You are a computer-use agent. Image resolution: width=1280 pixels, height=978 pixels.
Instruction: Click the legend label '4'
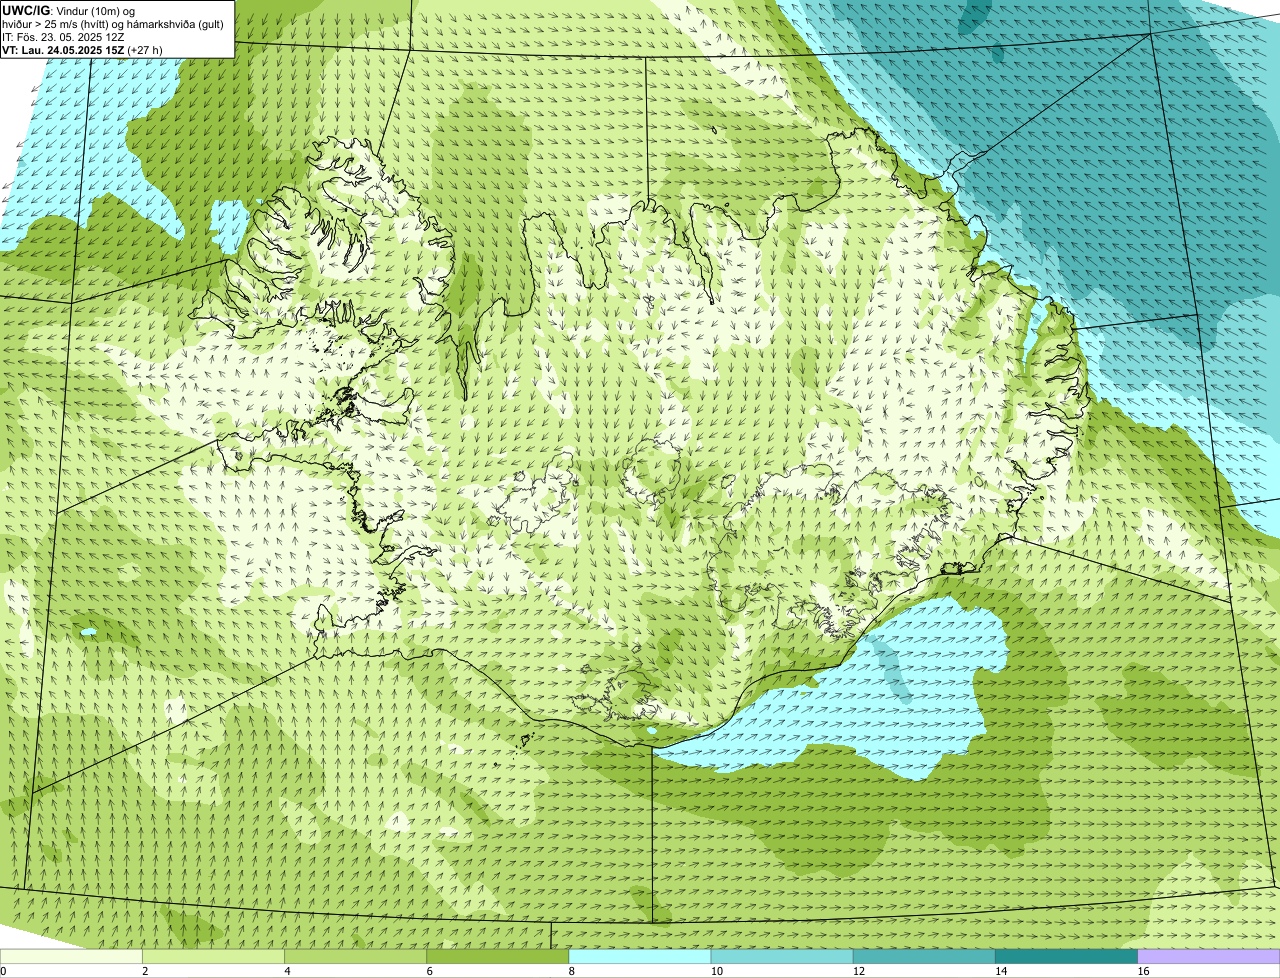point(287,971)
